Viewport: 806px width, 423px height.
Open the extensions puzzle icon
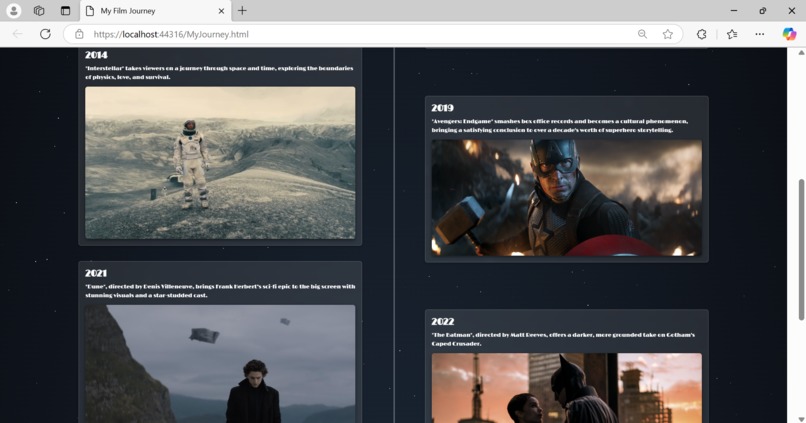coord(702,34)
